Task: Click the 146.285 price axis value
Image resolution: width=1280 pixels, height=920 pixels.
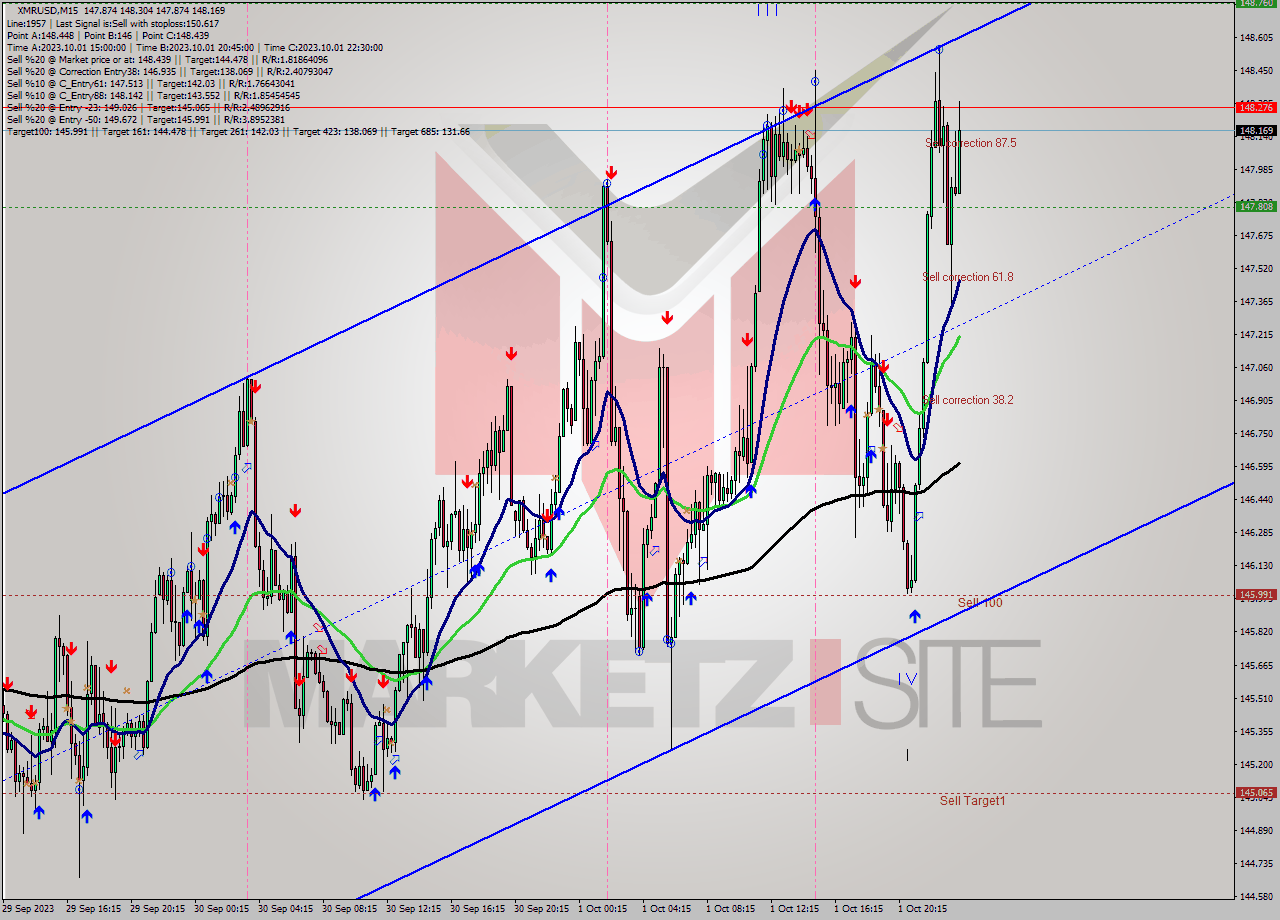Action: pos(1256,532)
